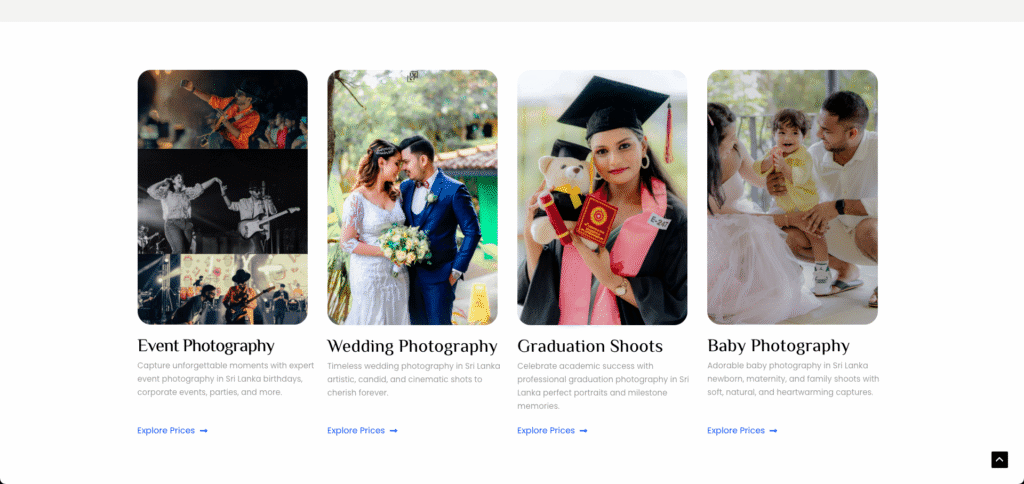1024x484 pixels.
Task: Open Explore Prices under Wedding Photography
Action: 362,430
